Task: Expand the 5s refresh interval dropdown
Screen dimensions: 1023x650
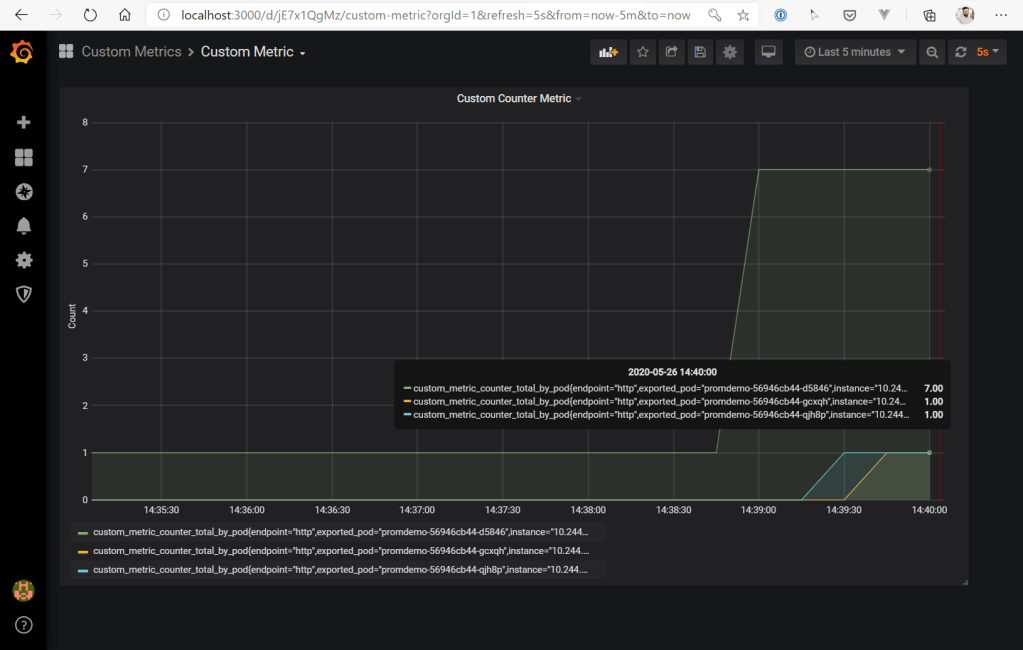Action: (988, 52)
